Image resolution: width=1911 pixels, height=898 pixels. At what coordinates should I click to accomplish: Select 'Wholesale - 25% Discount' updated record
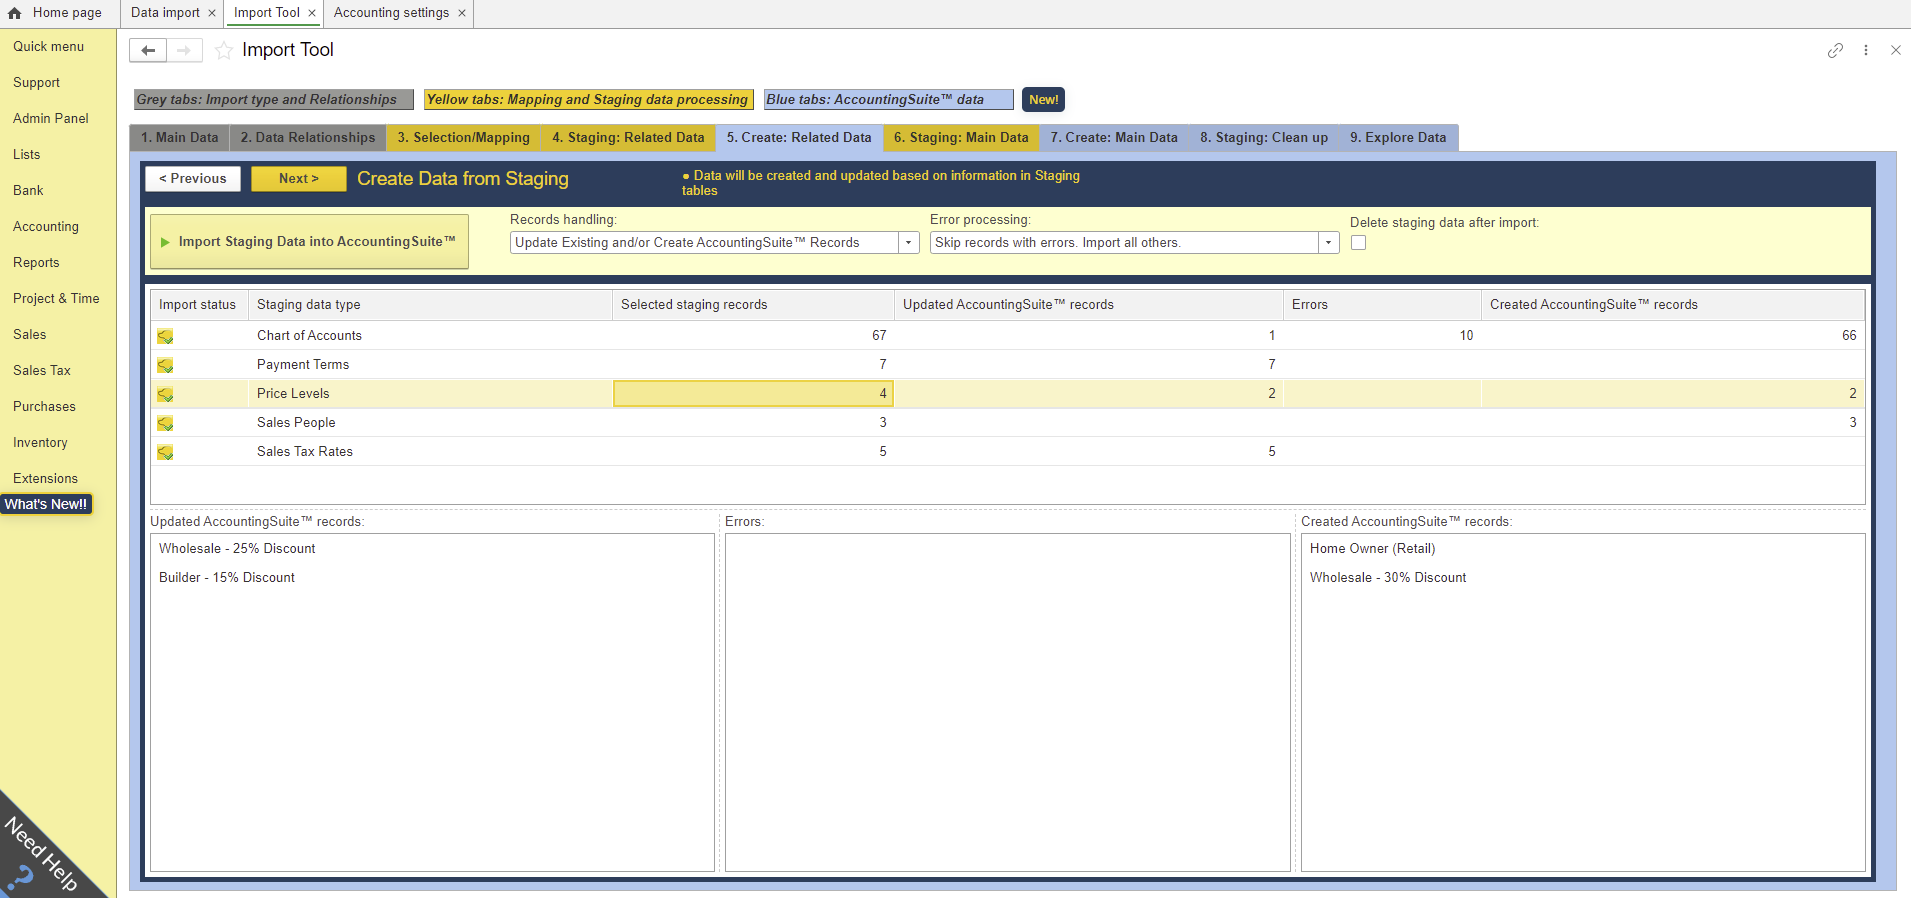pos(237,549)
